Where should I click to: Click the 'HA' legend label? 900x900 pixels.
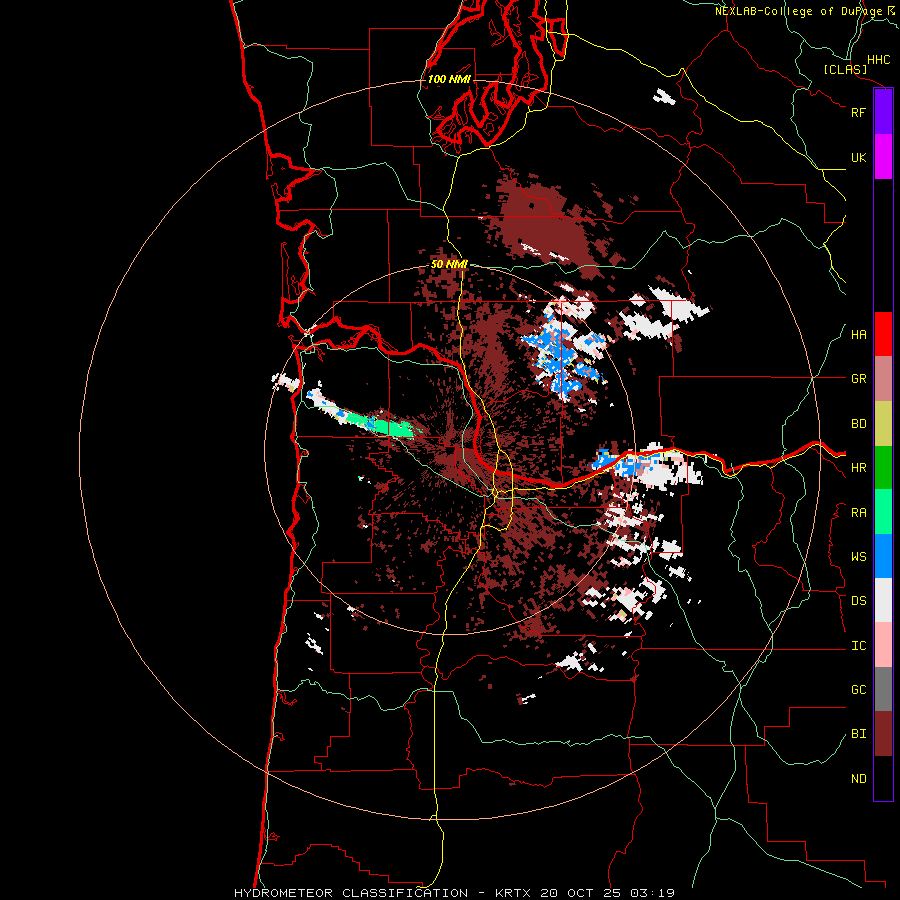point(858,335)
